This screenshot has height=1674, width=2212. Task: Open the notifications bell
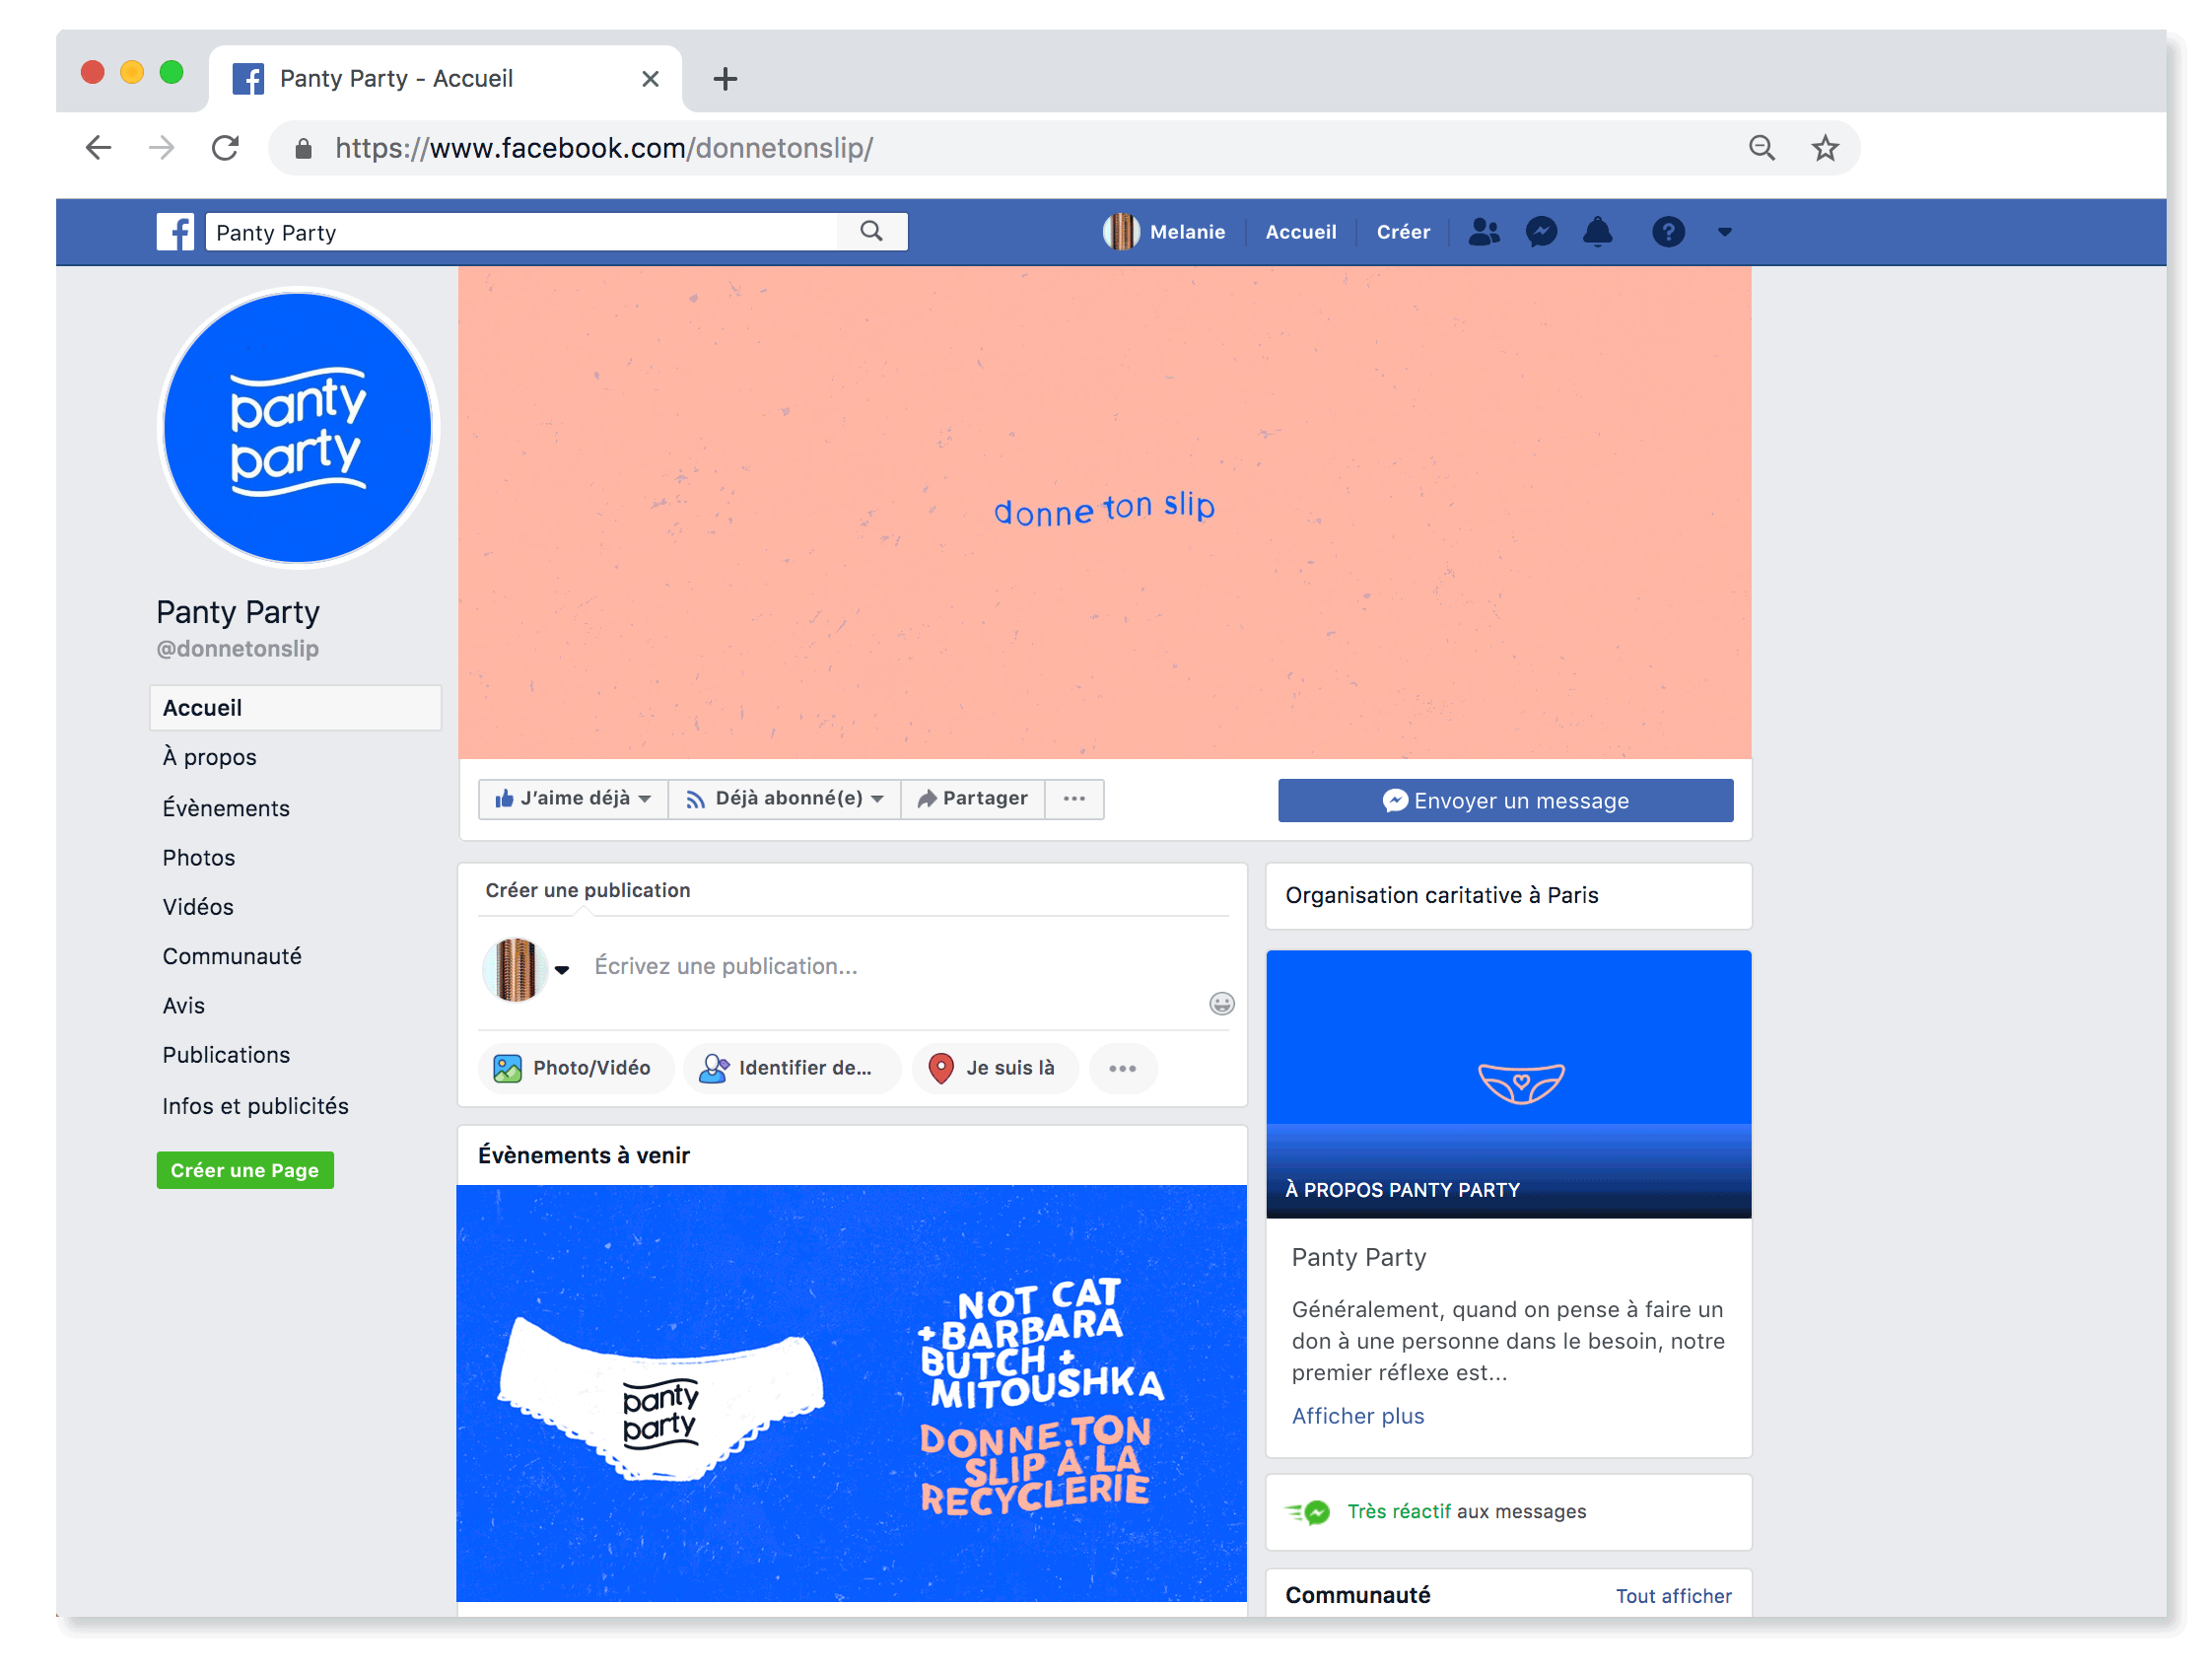point(1598,232)
